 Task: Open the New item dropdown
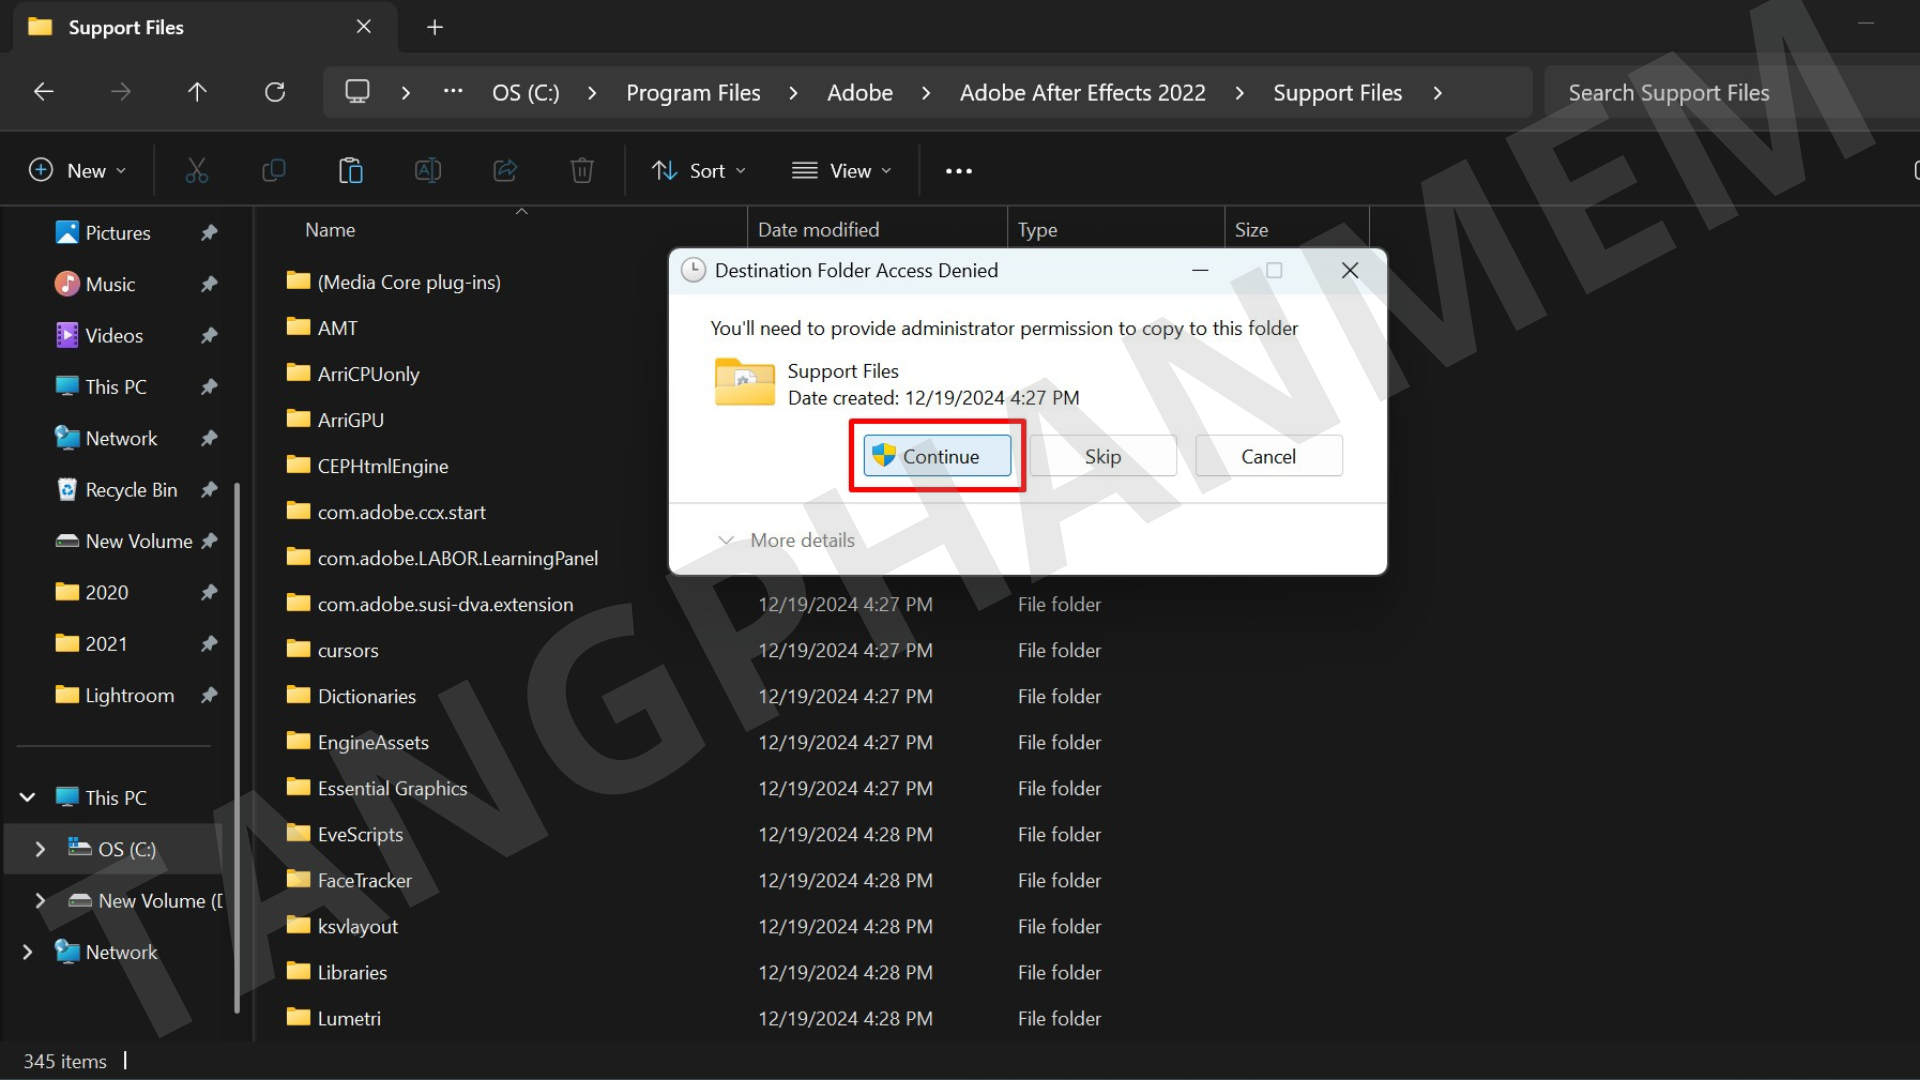78,171
